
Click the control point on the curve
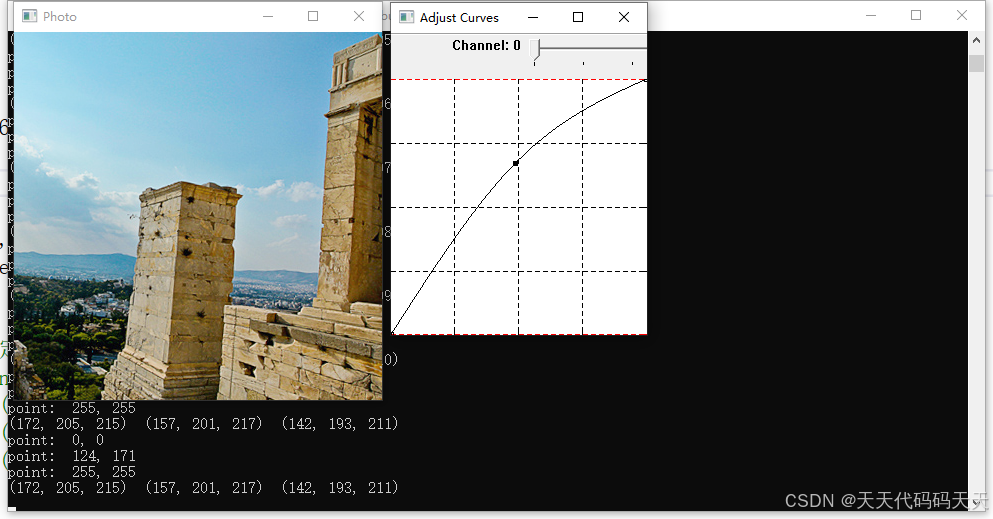coord(515,163)
